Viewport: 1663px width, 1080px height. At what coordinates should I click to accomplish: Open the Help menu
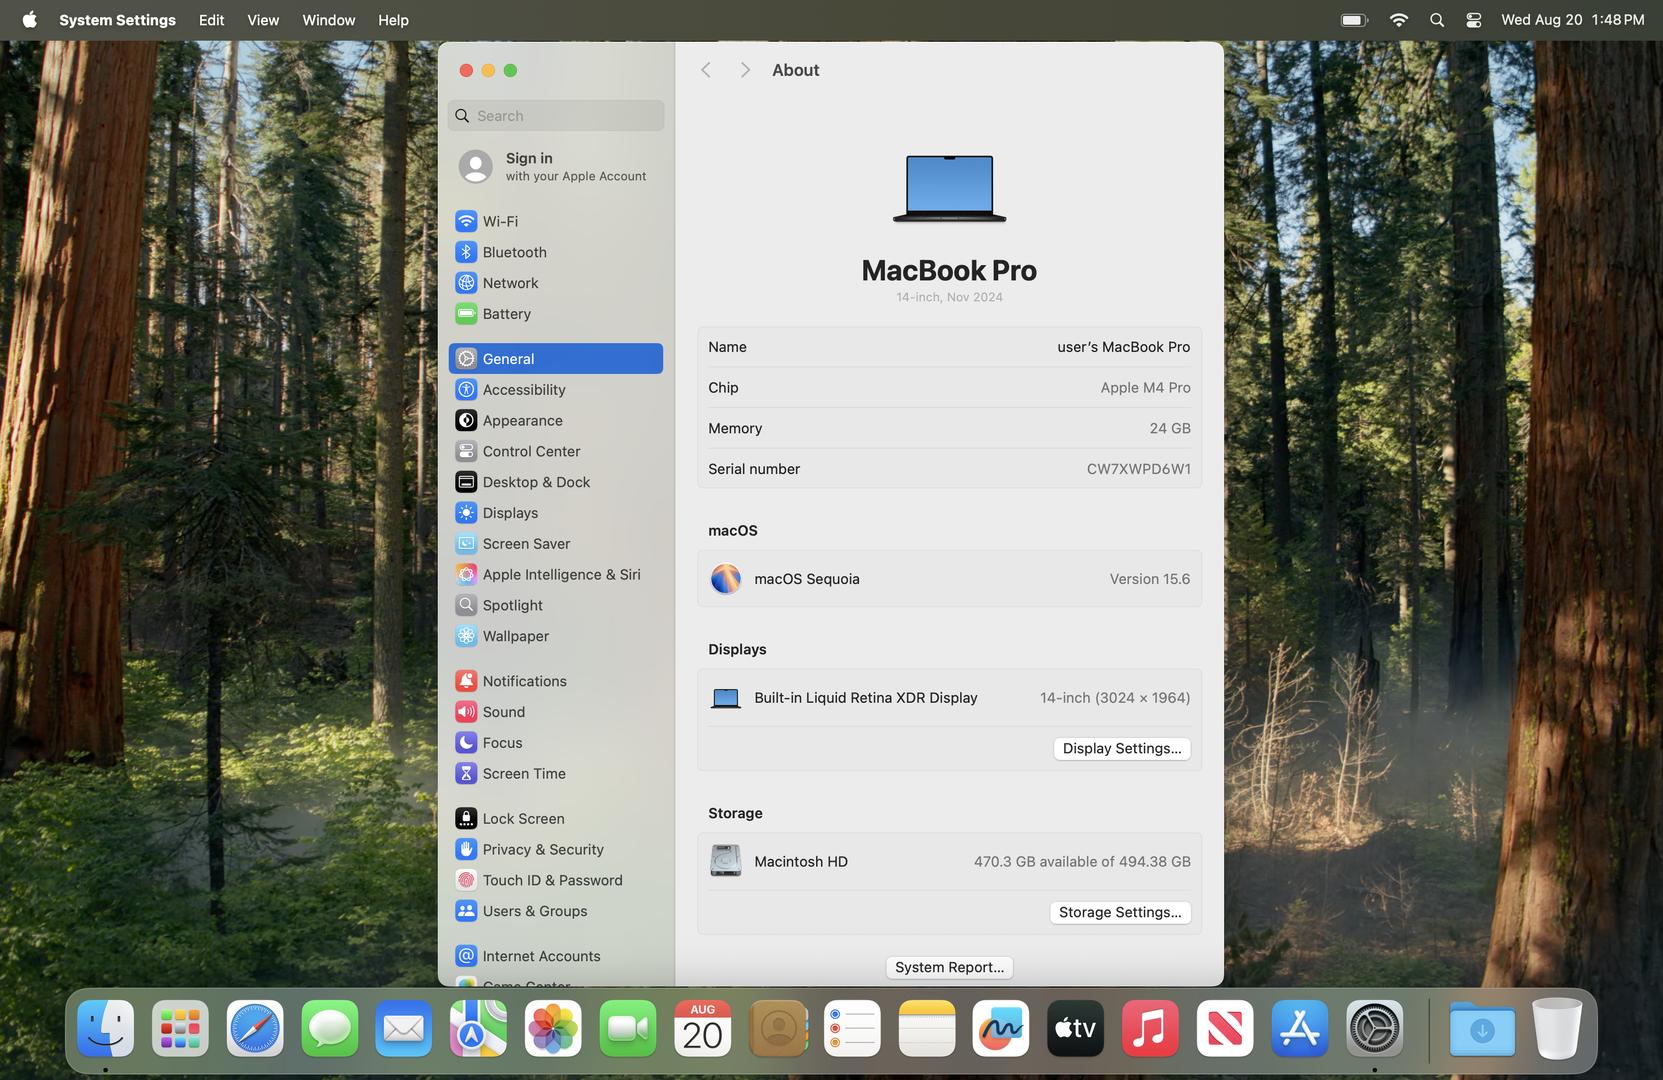click(x=393, y=20)
